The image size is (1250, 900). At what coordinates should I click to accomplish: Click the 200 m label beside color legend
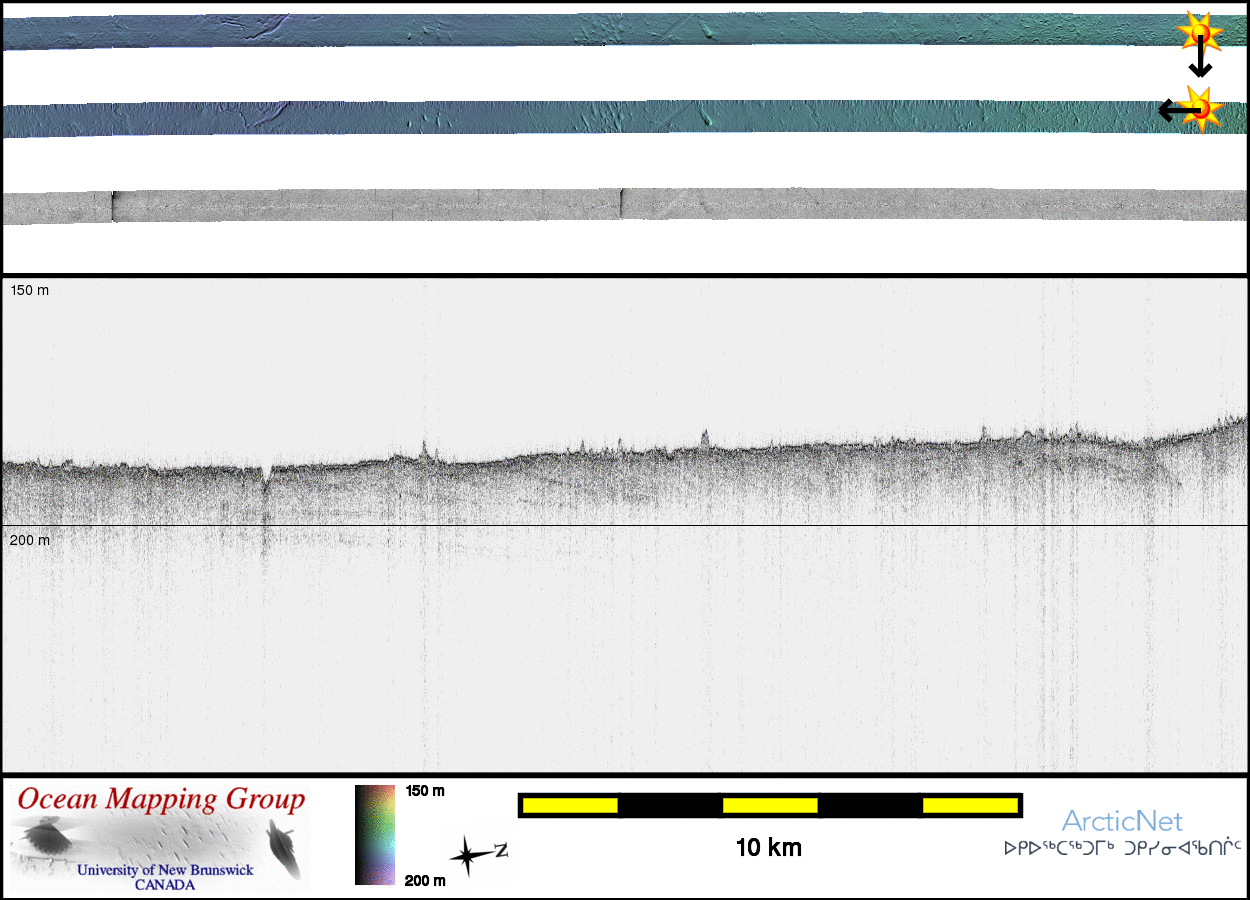click(425, 880)
